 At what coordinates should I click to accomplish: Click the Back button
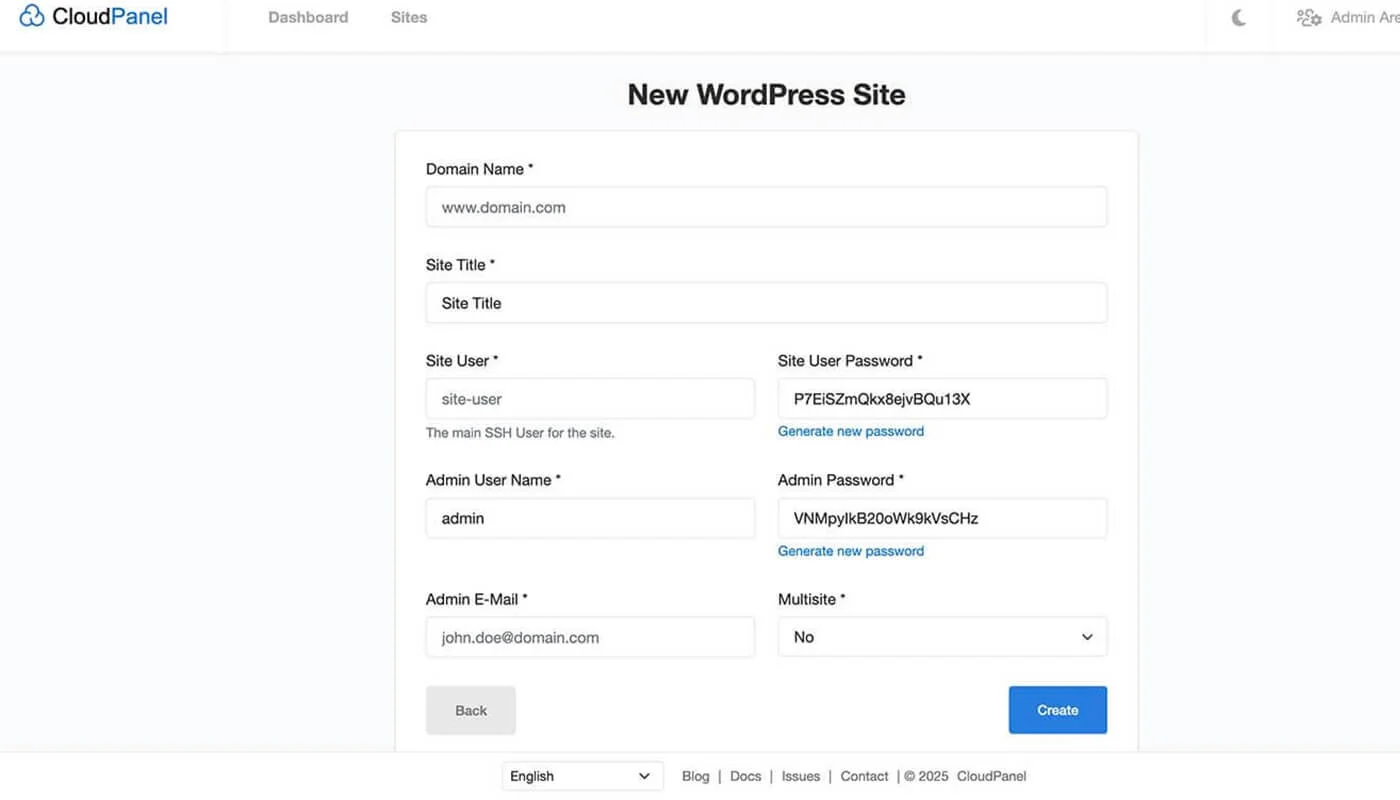point(470,709)
